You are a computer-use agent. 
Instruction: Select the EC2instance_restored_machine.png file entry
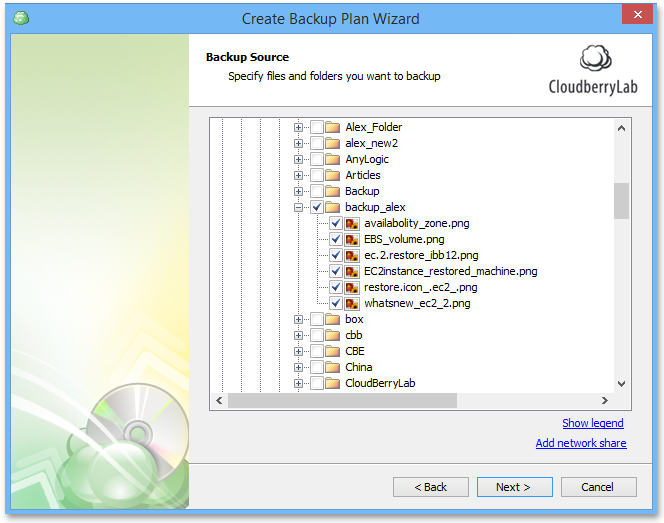450,271
